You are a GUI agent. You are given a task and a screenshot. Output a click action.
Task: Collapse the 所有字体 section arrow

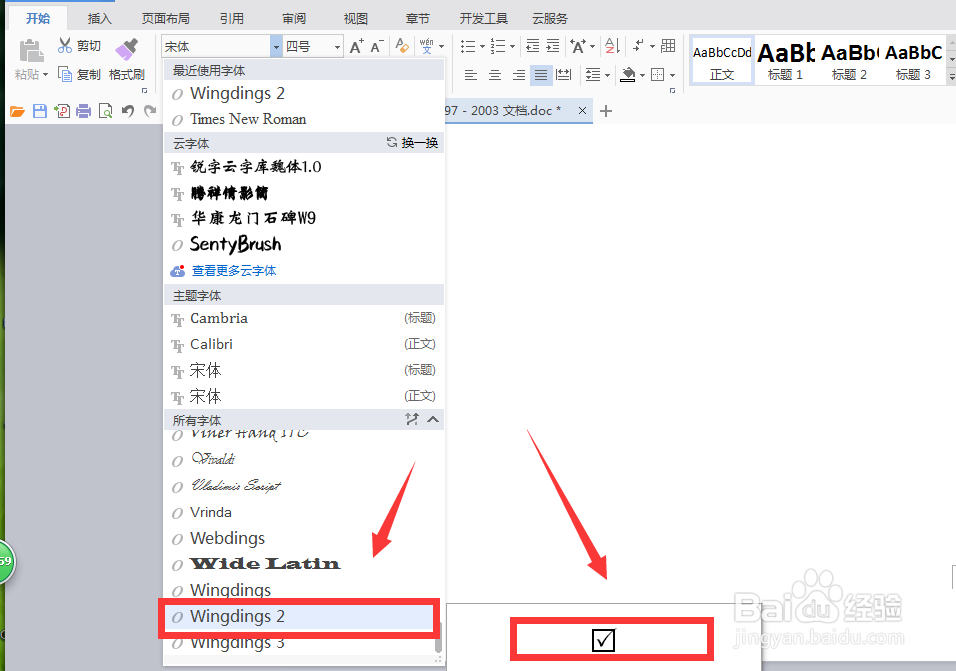coord(432,419)
